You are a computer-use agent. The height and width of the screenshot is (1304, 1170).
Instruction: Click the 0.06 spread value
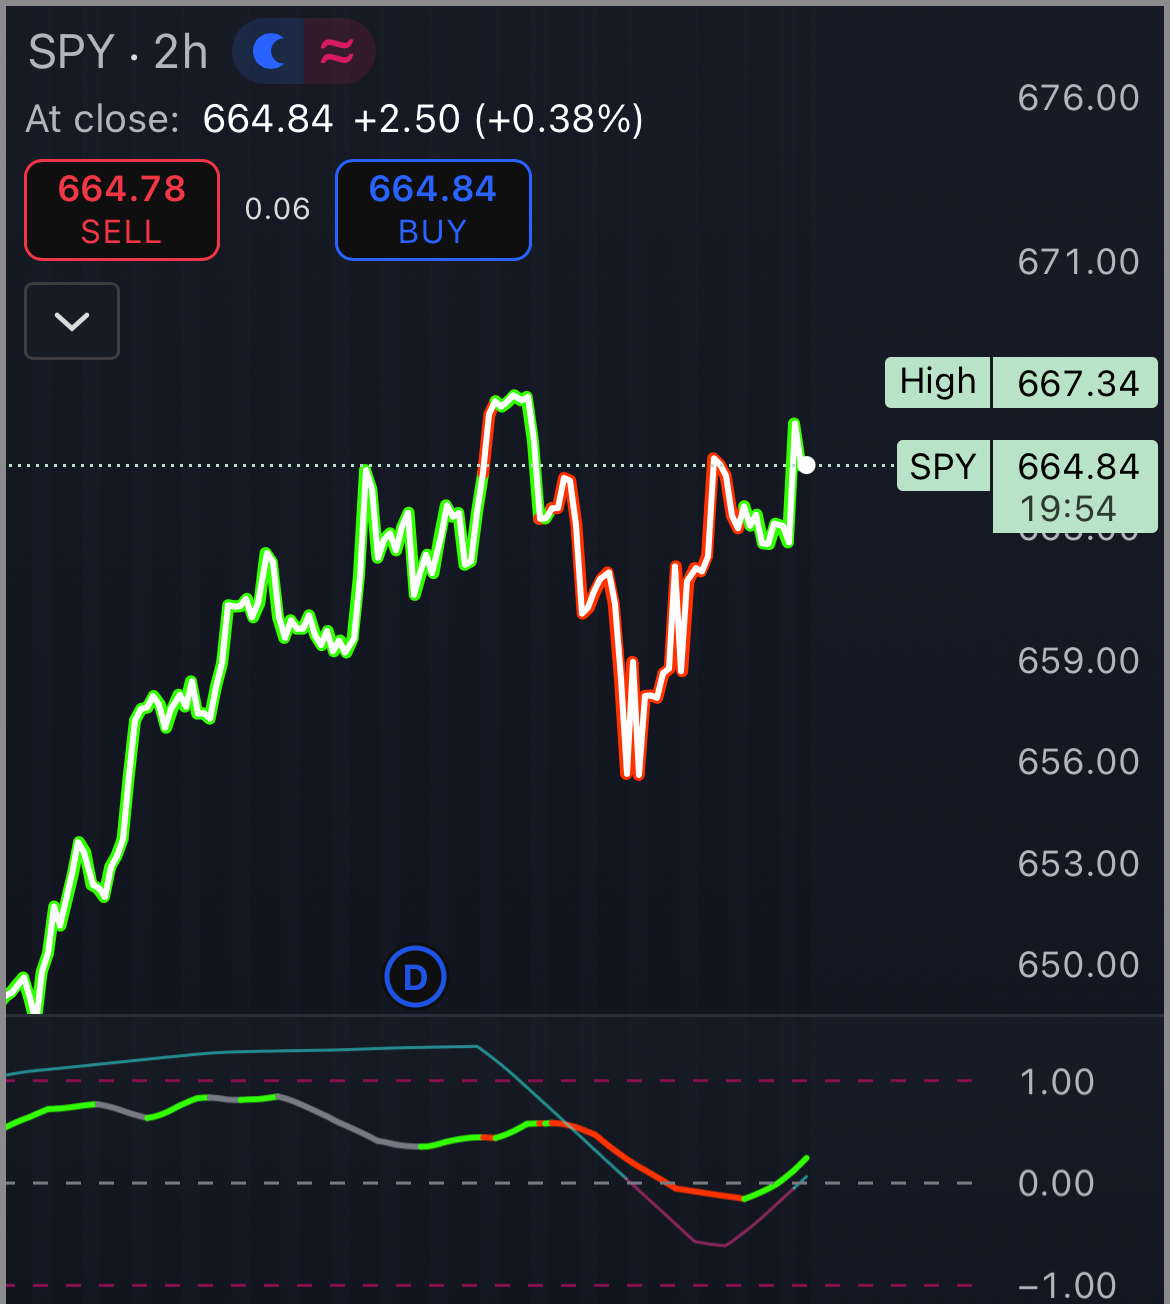tap(277, 209)
